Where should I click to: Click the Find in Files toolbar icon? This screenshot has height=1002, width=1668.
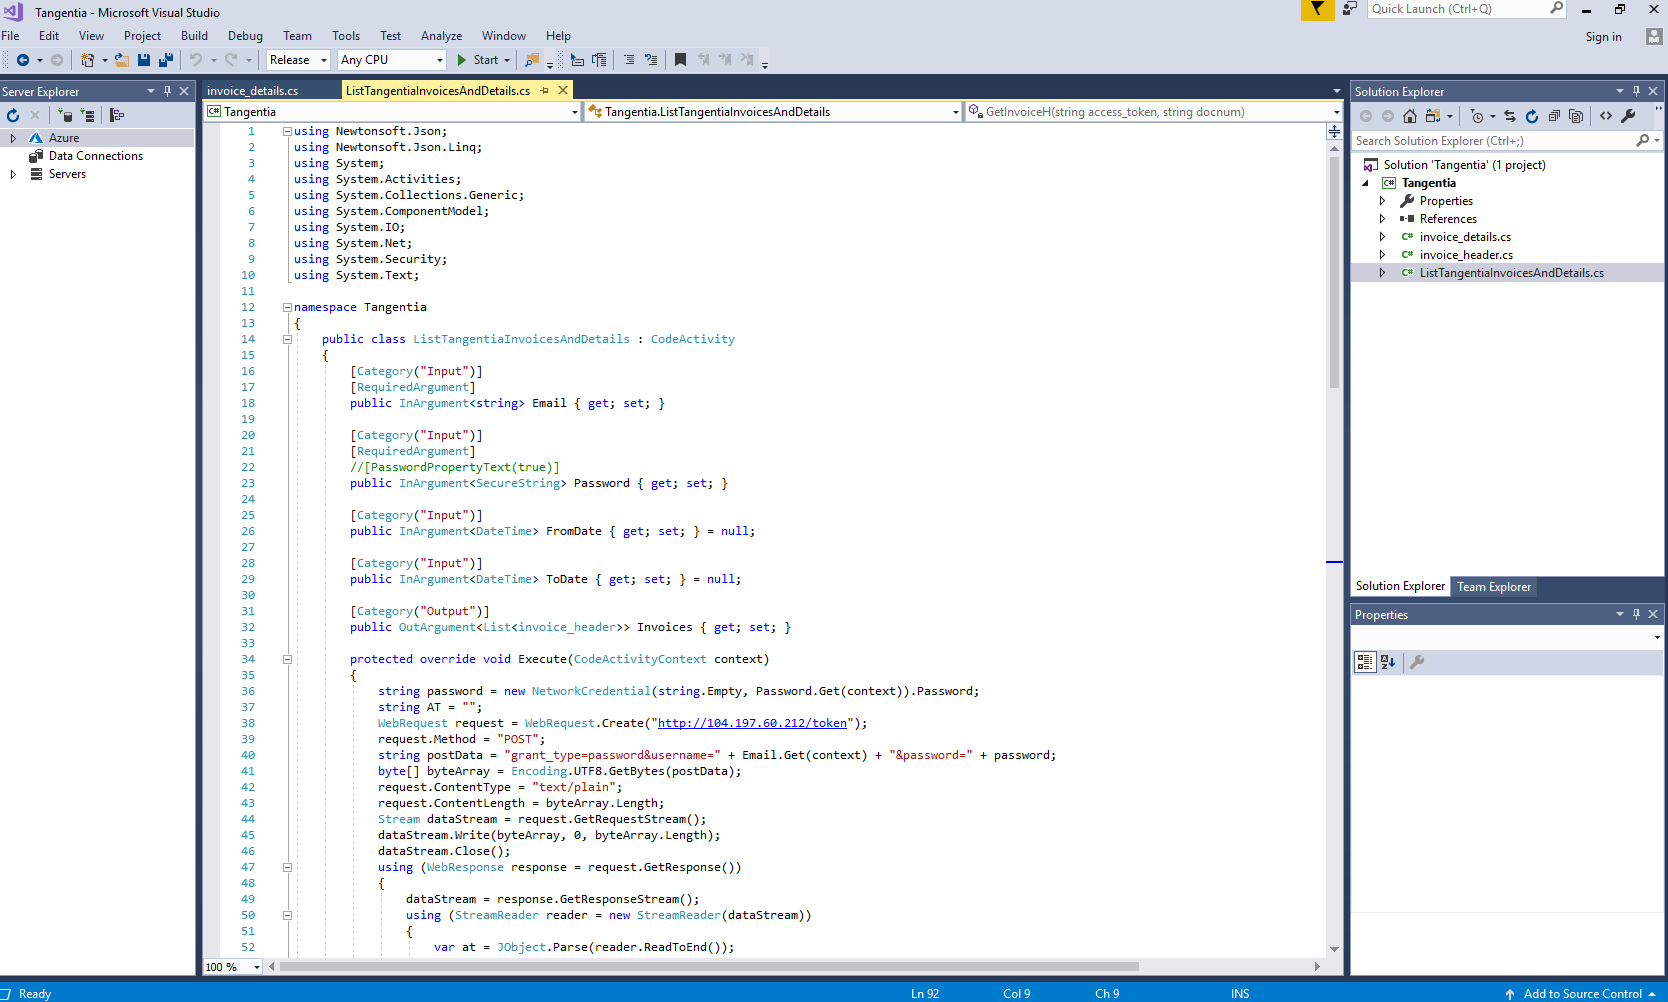pos(532,60)
